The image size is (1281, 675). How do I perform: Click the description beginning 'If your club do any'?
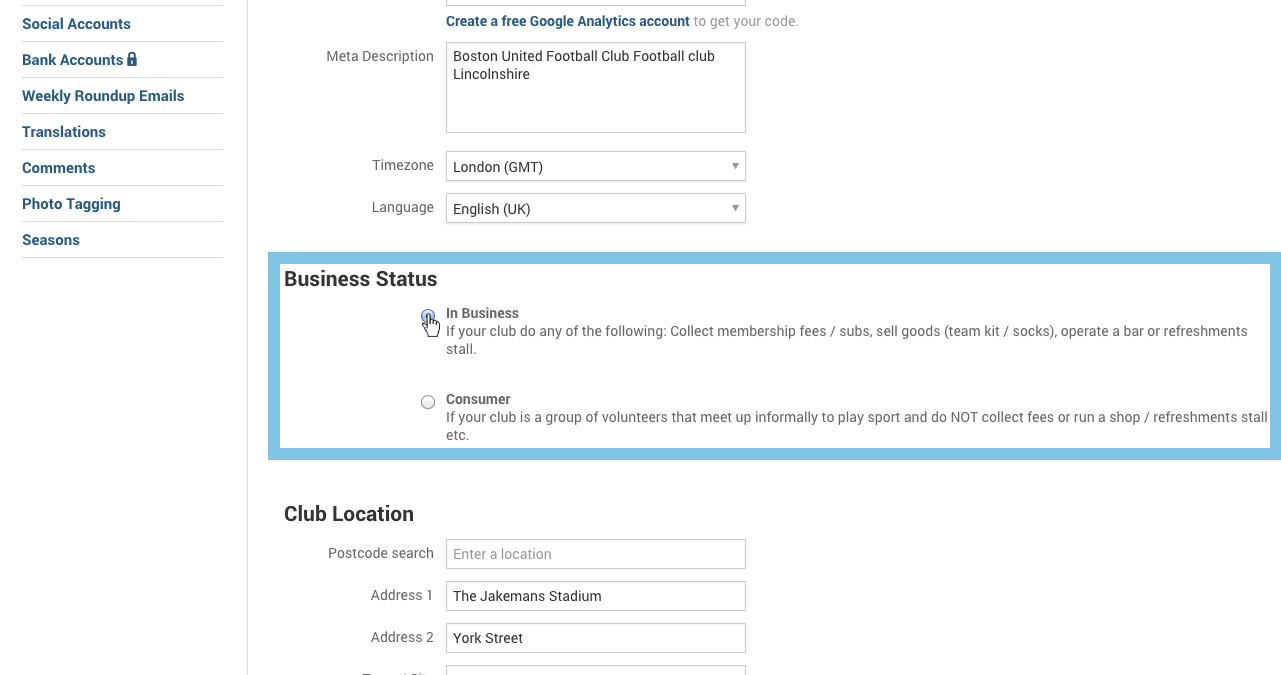847,340
